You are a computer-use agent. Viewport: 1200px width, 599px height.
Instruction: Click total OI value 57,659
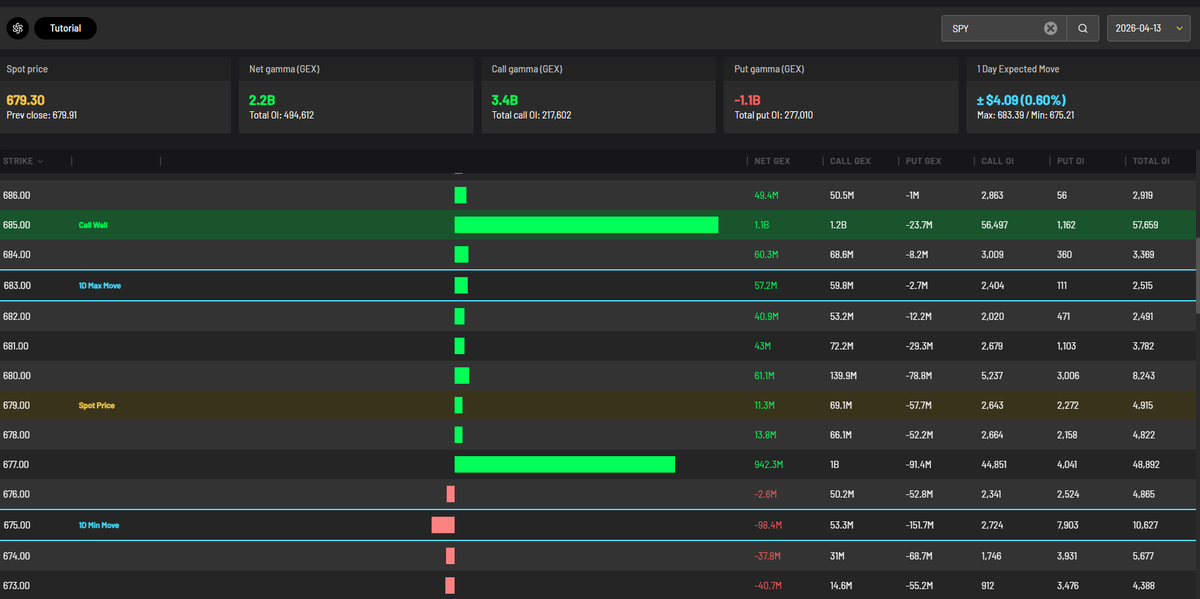pyautogui.click(x=1147, y=225)
